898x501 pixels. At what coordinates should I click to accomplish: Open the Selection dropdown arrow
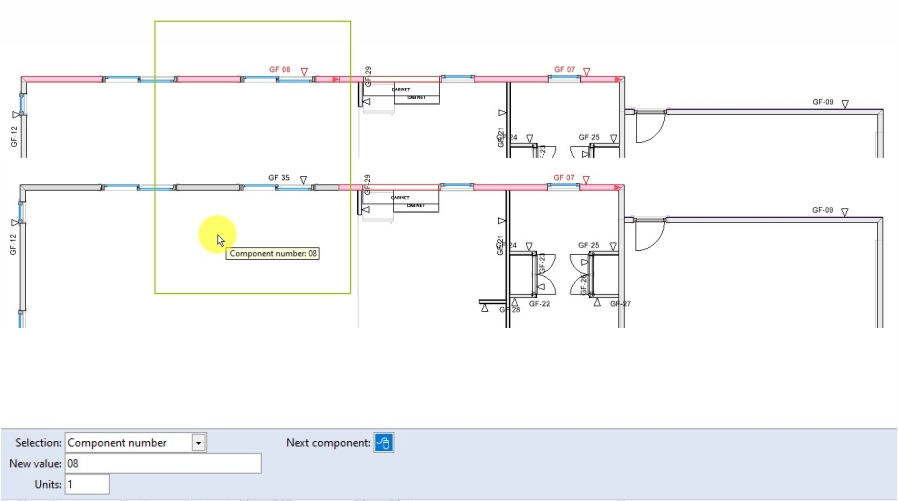click(x=199, y=443)
